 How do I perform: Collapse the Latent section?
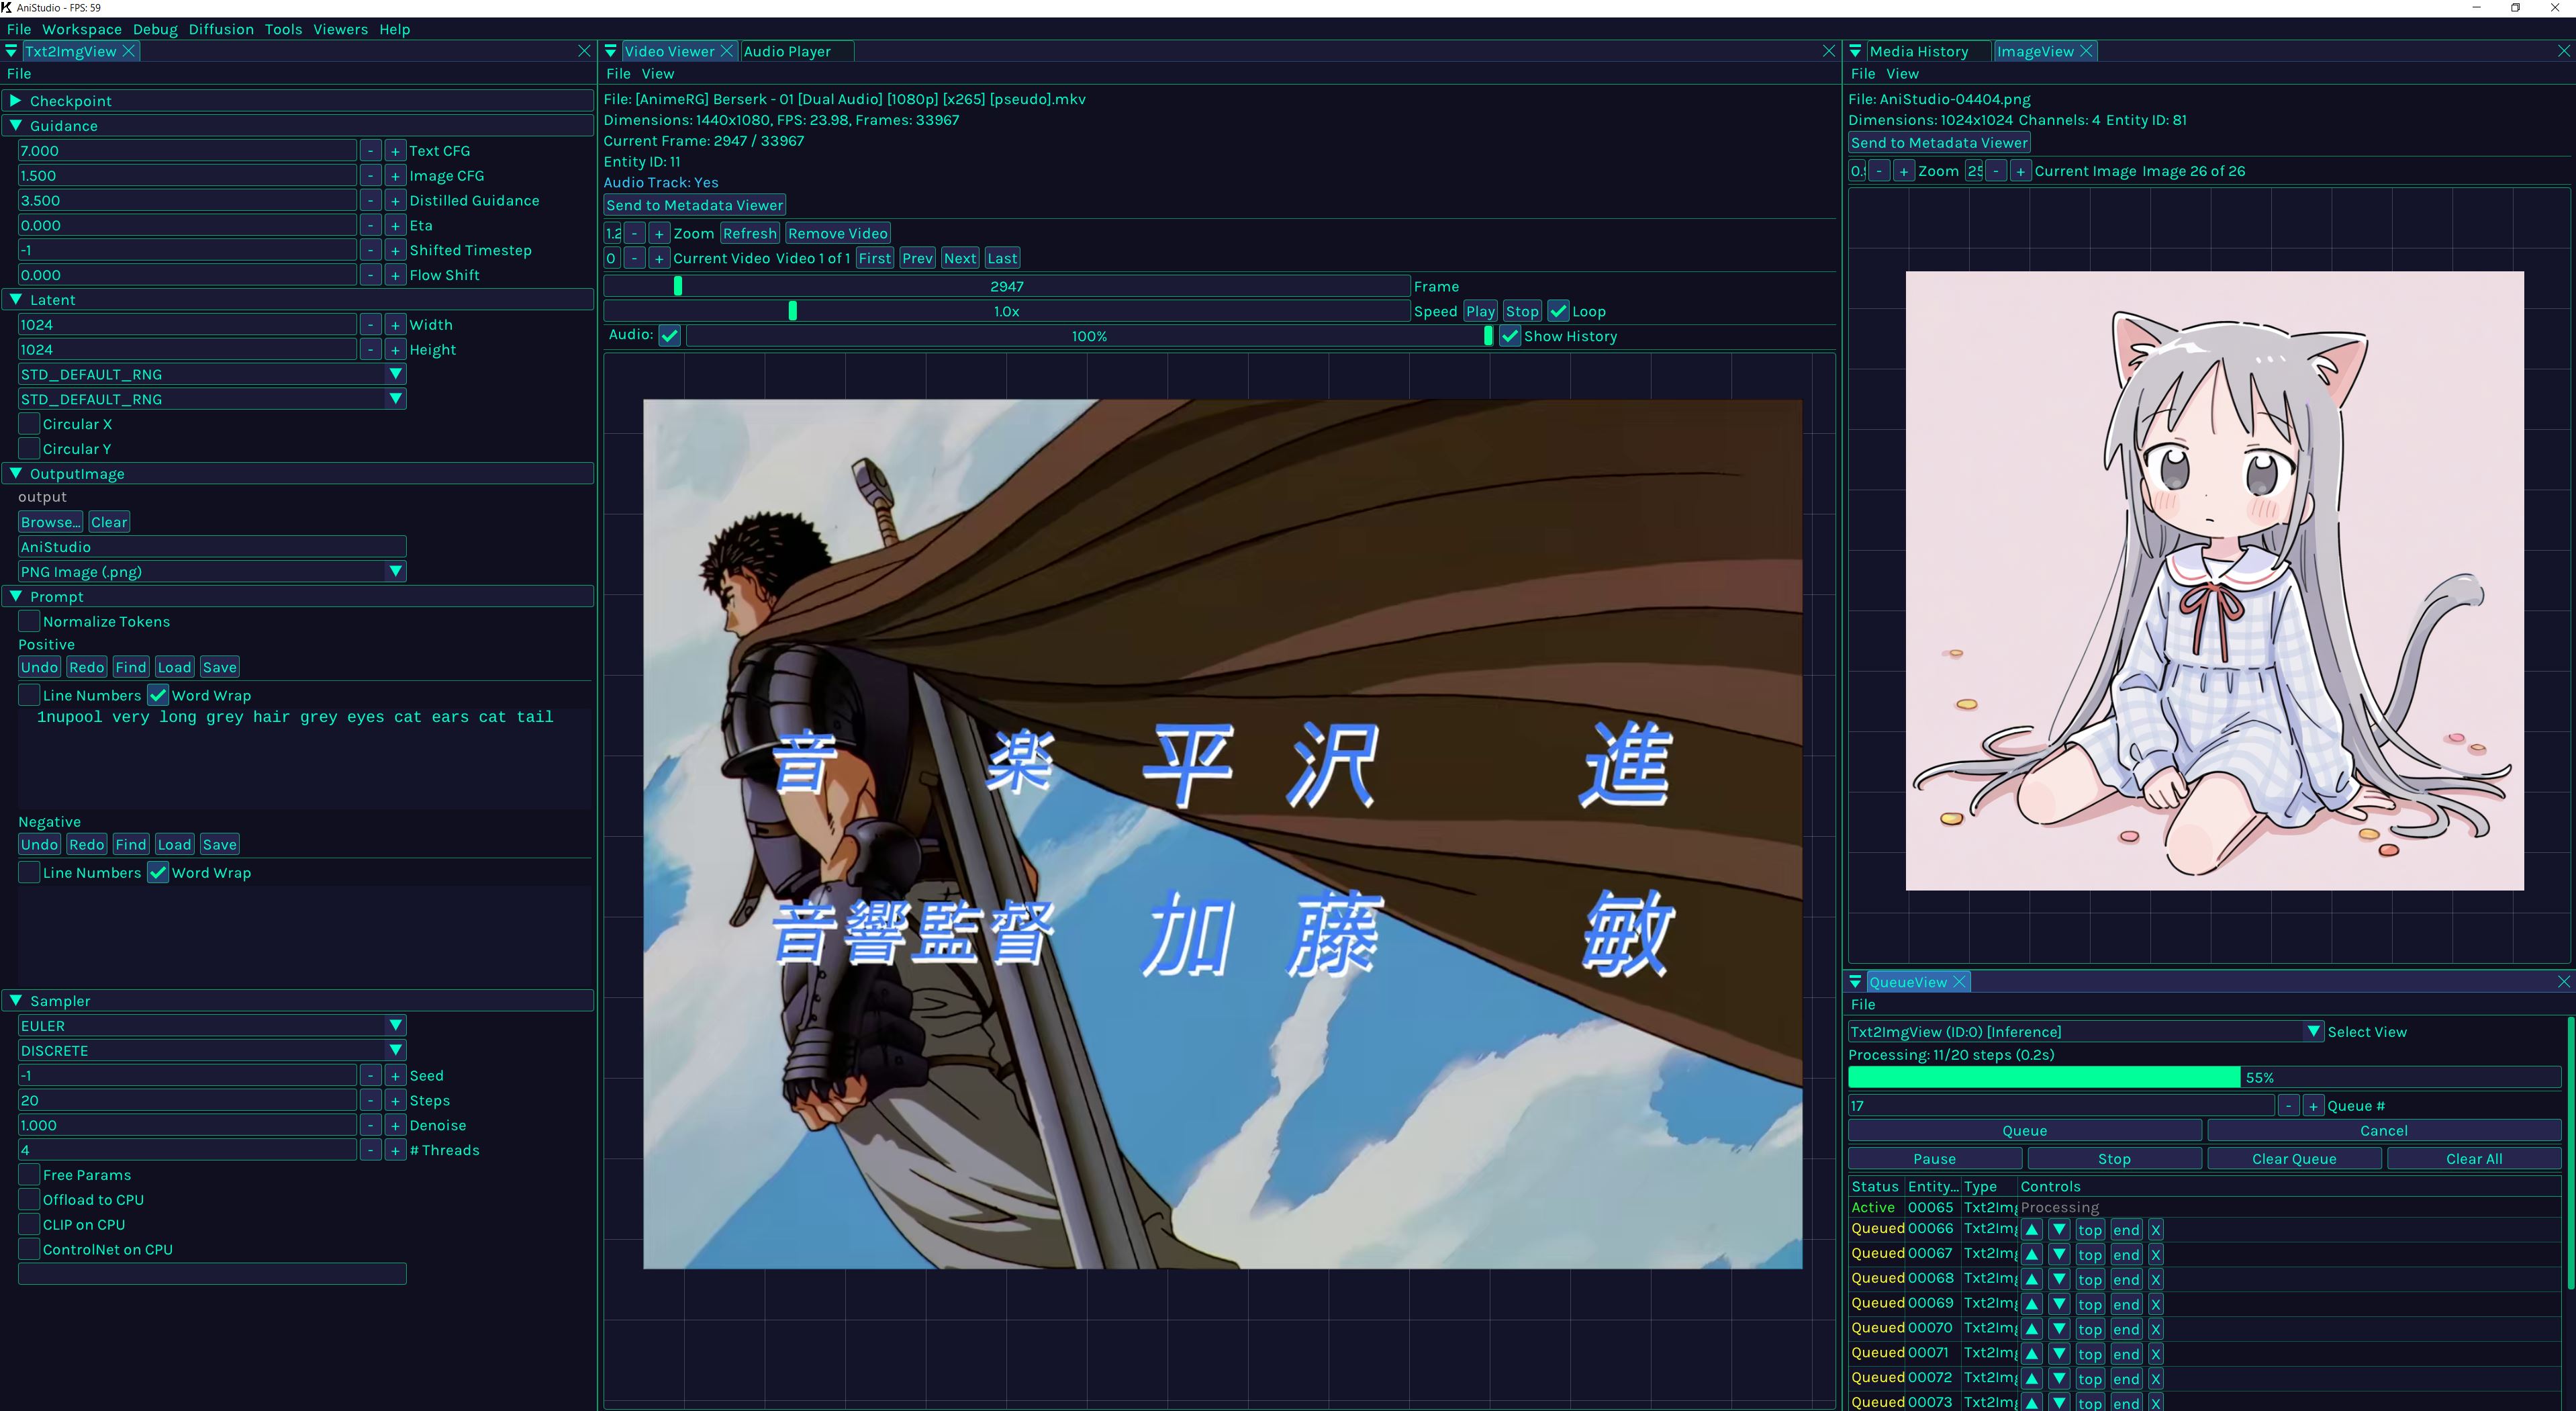click(x=298, y=300)
